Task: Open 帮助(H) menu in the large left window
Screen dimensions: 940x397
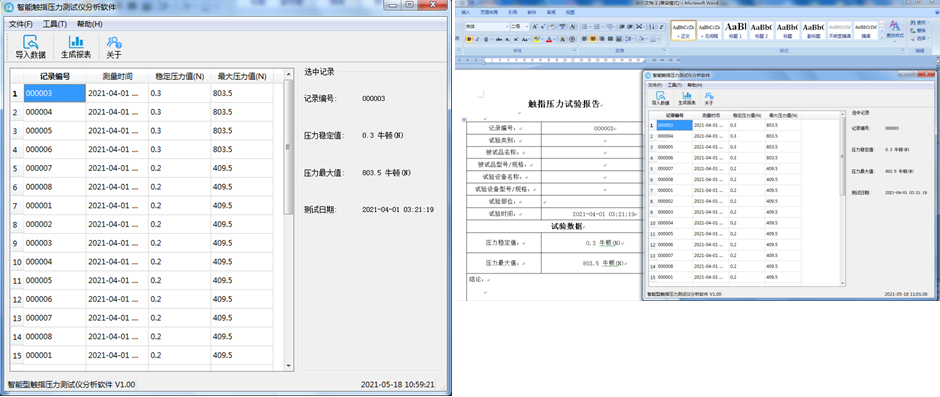Action: click(89, 24)
